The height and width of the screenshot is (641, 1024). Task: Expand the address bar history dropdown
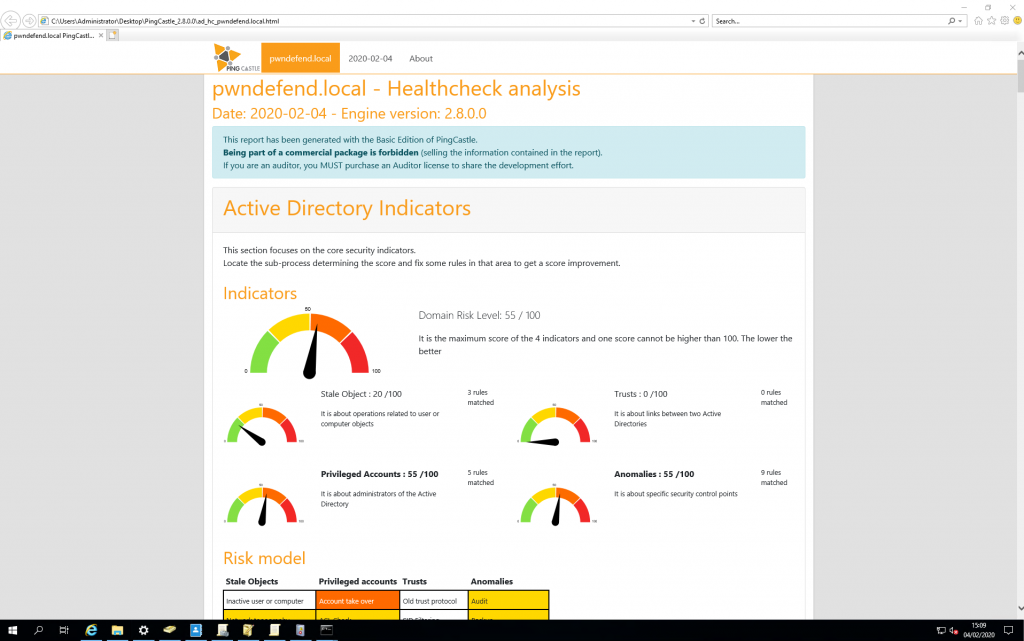coord(693,20)
